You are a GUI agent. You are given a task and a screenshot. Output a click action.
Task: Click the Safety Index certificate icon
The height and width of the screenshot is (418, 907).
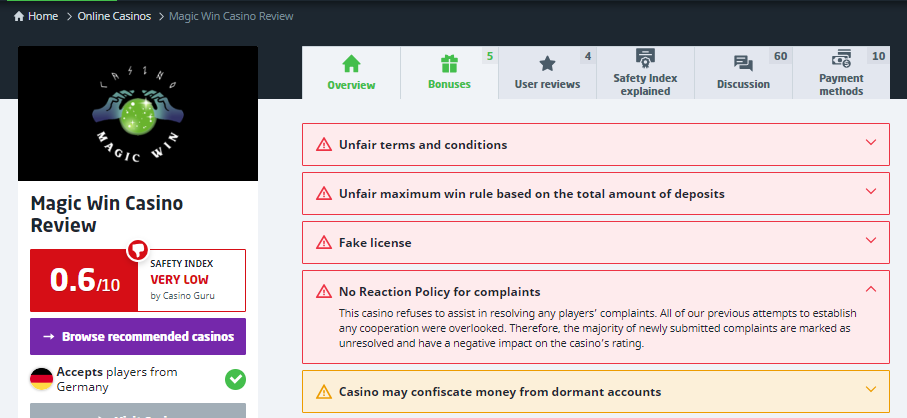point(645,57)
